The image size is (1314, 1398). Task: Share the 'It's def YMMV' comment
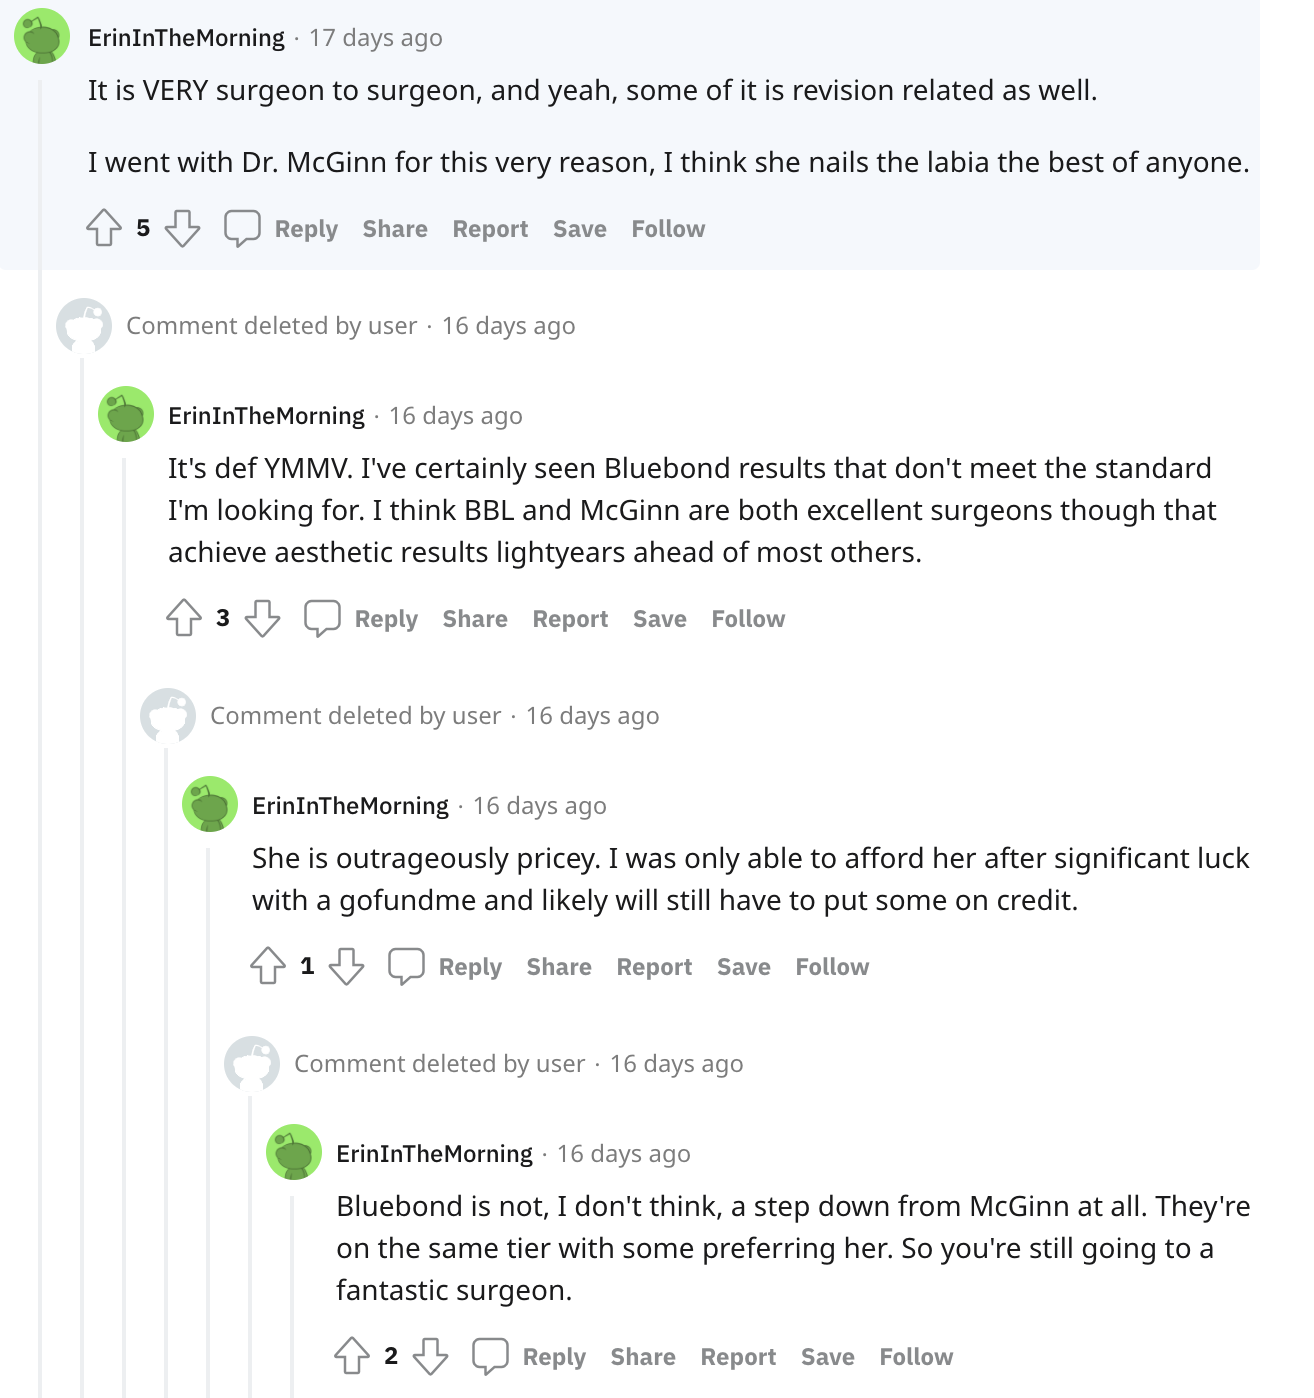tap(475, 618)
